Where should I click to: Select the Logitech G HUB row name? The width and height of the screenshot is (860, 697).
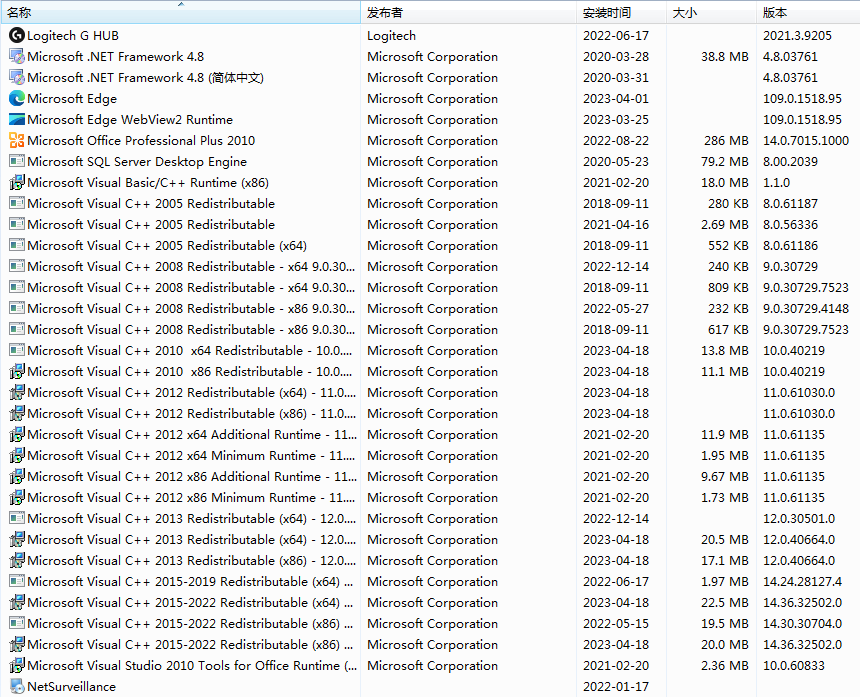73,36
